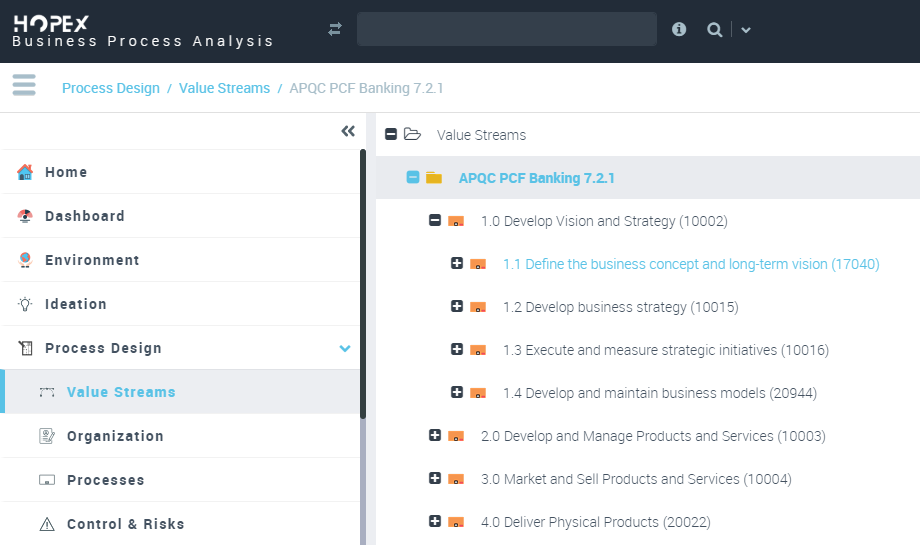Select Organization in the sidebar
This screenshot has height=545, width=920.
click(x=115, y=436)
